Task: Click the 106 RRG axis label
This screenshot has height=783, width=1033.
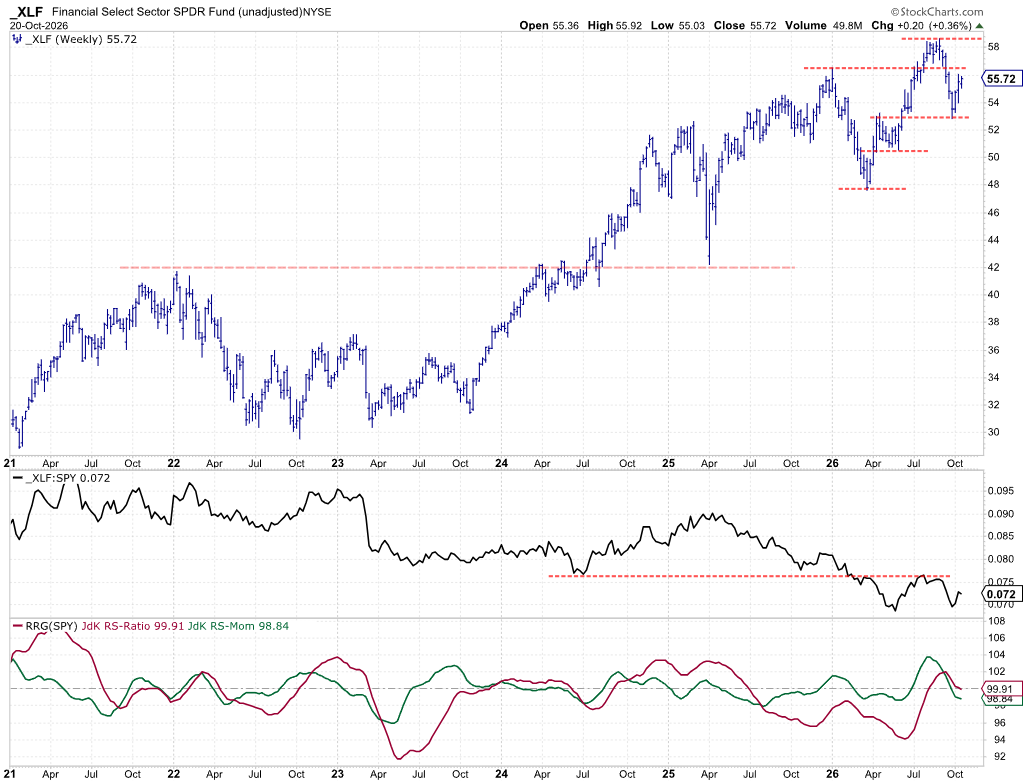Action: [996, 637]
